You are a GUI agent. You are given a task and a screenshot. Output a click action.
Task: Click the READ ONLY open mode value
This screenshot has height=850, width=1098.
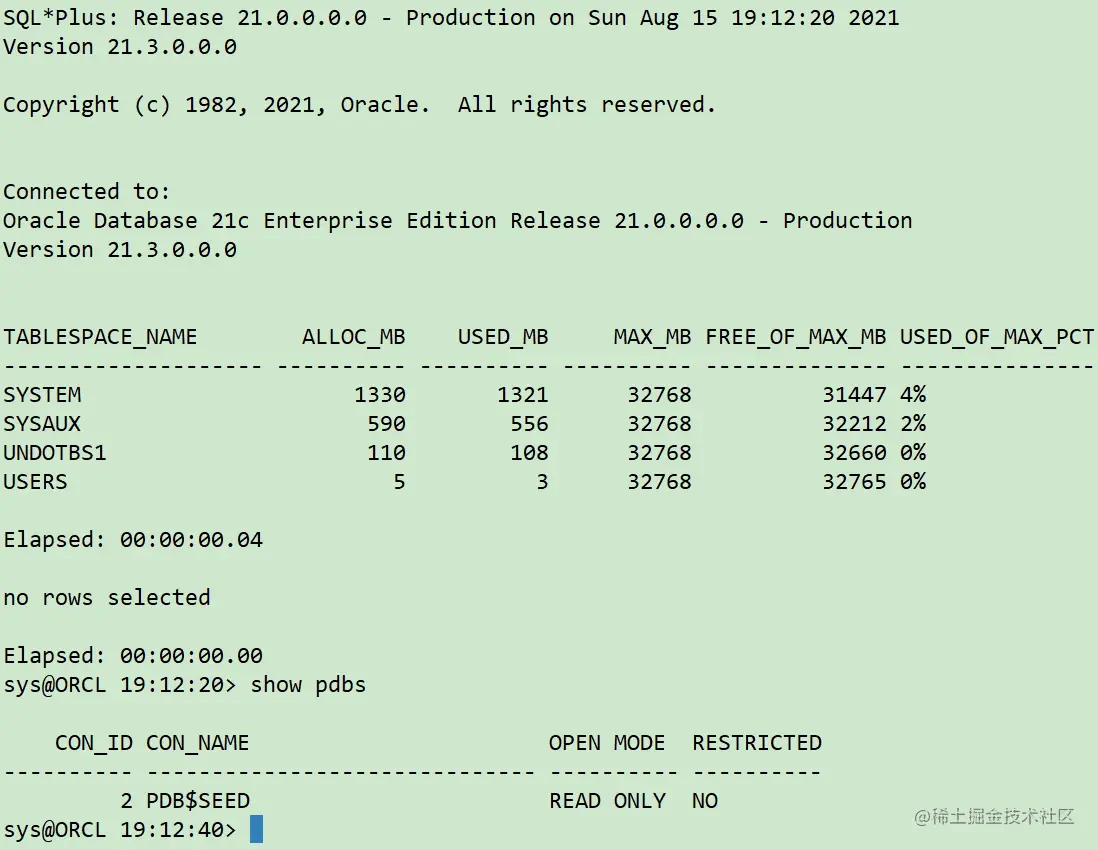pos(607,800)
